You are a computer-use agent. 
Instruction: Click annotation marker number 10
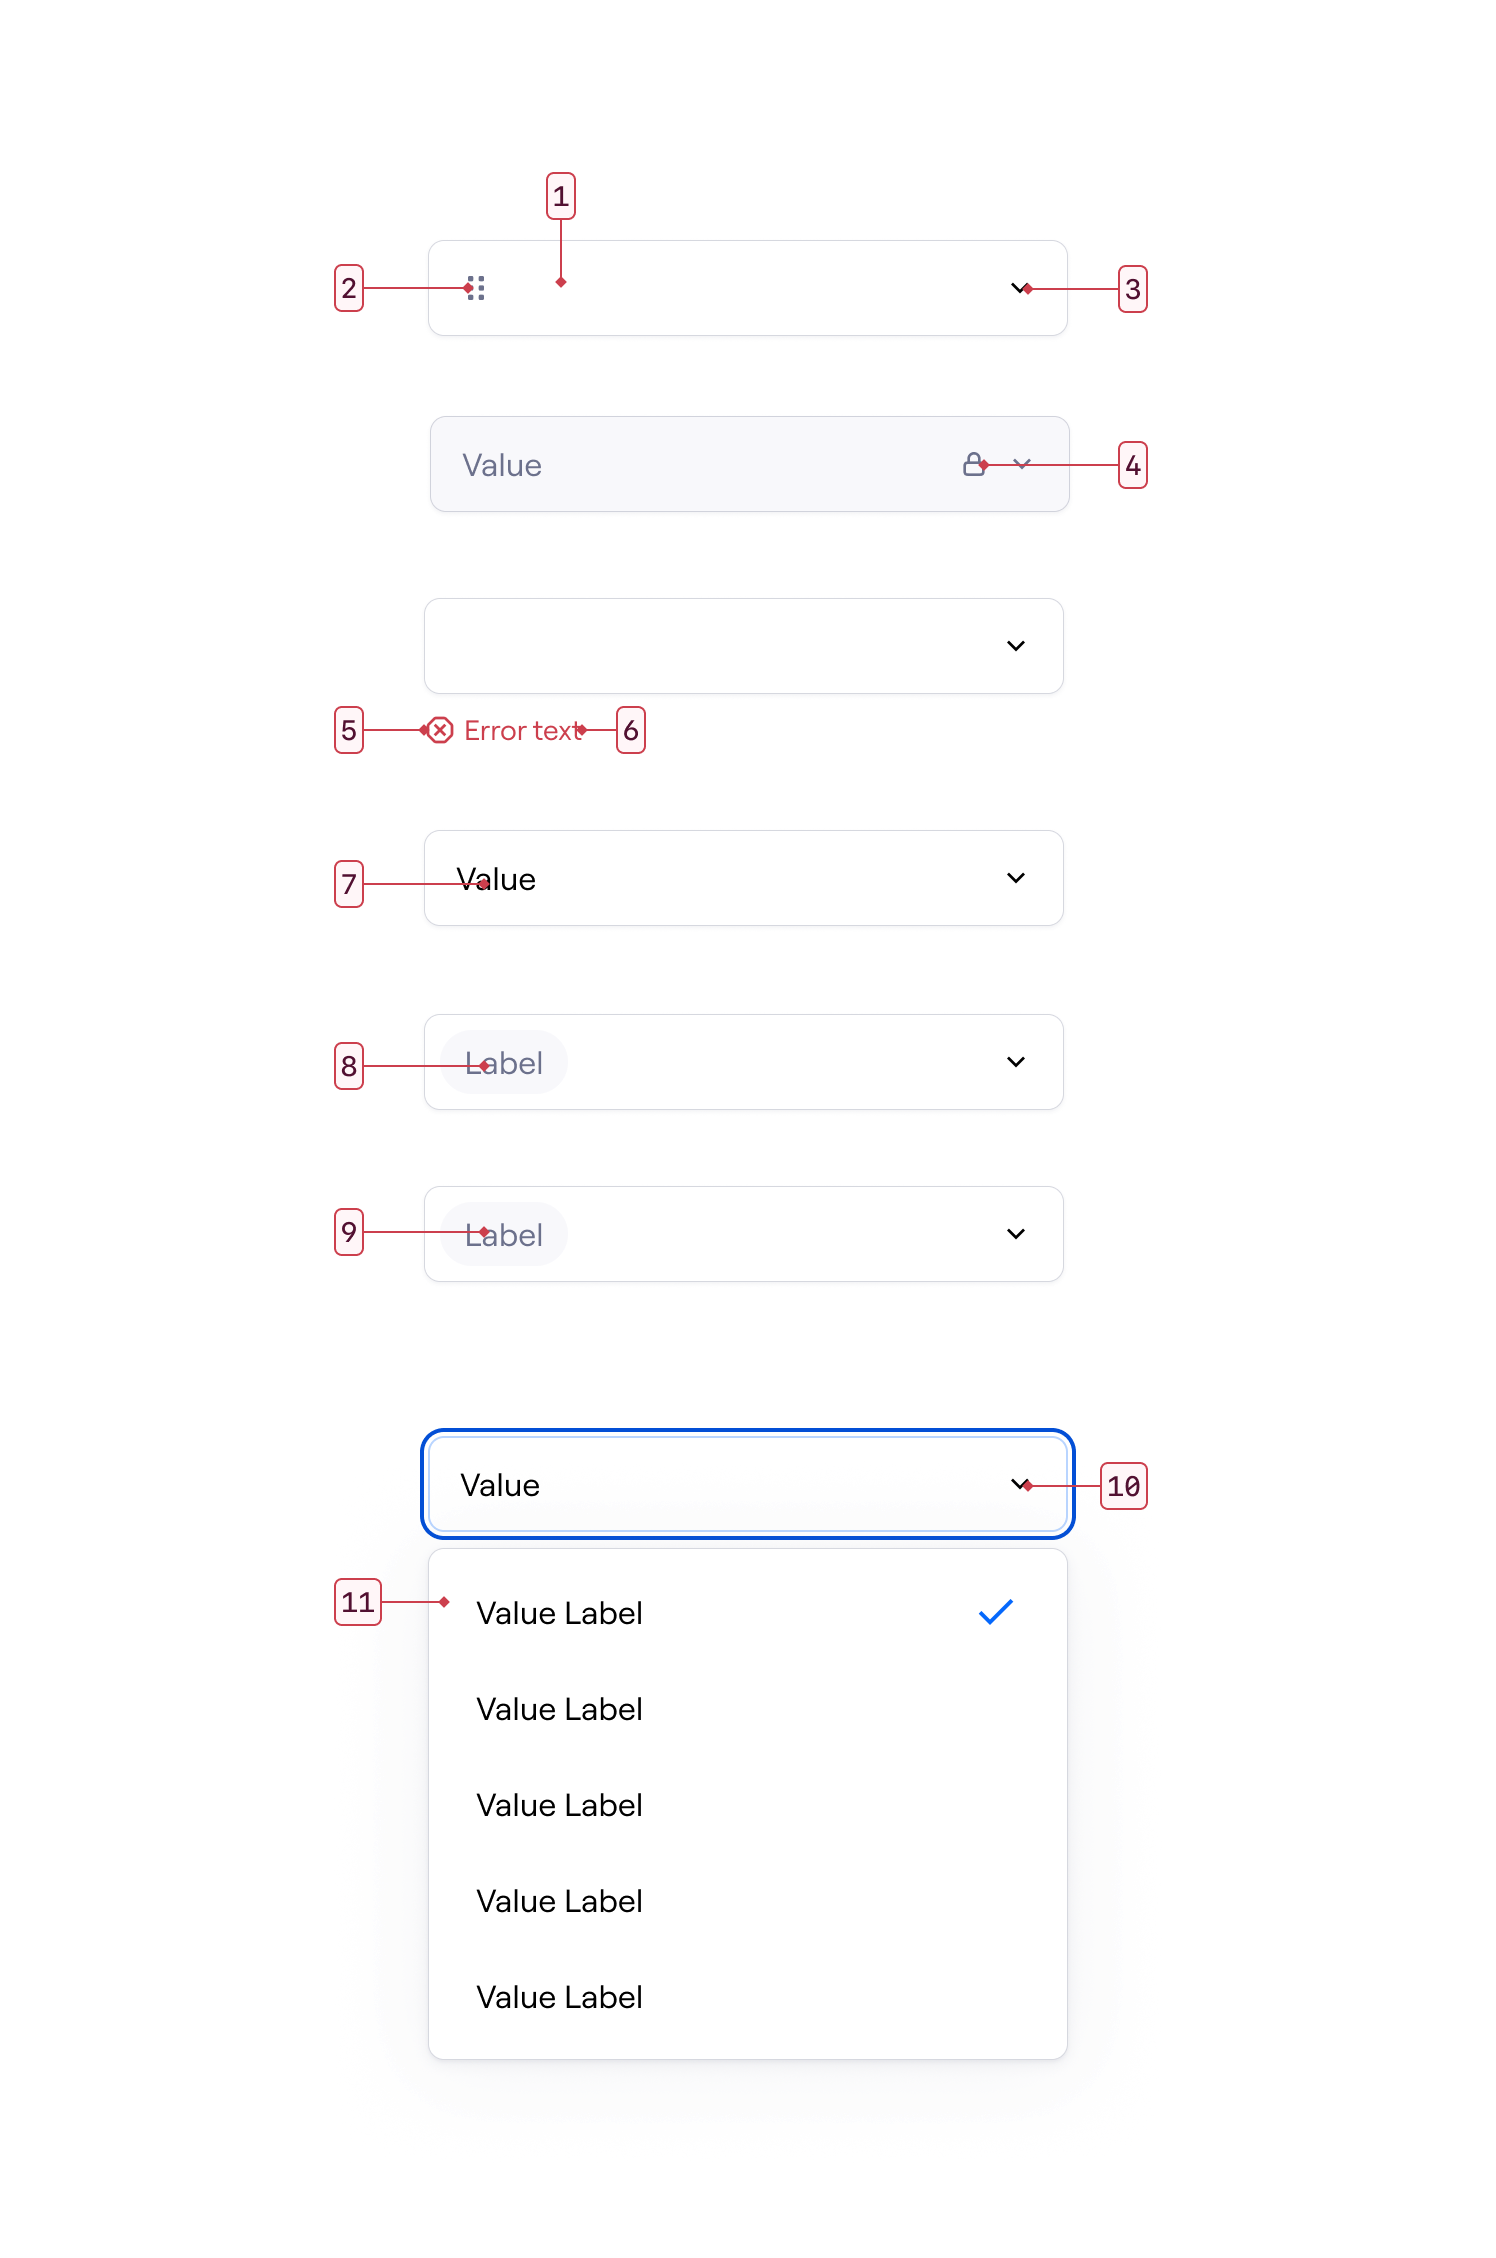pyautogui.click(x=1123, y=1486)
